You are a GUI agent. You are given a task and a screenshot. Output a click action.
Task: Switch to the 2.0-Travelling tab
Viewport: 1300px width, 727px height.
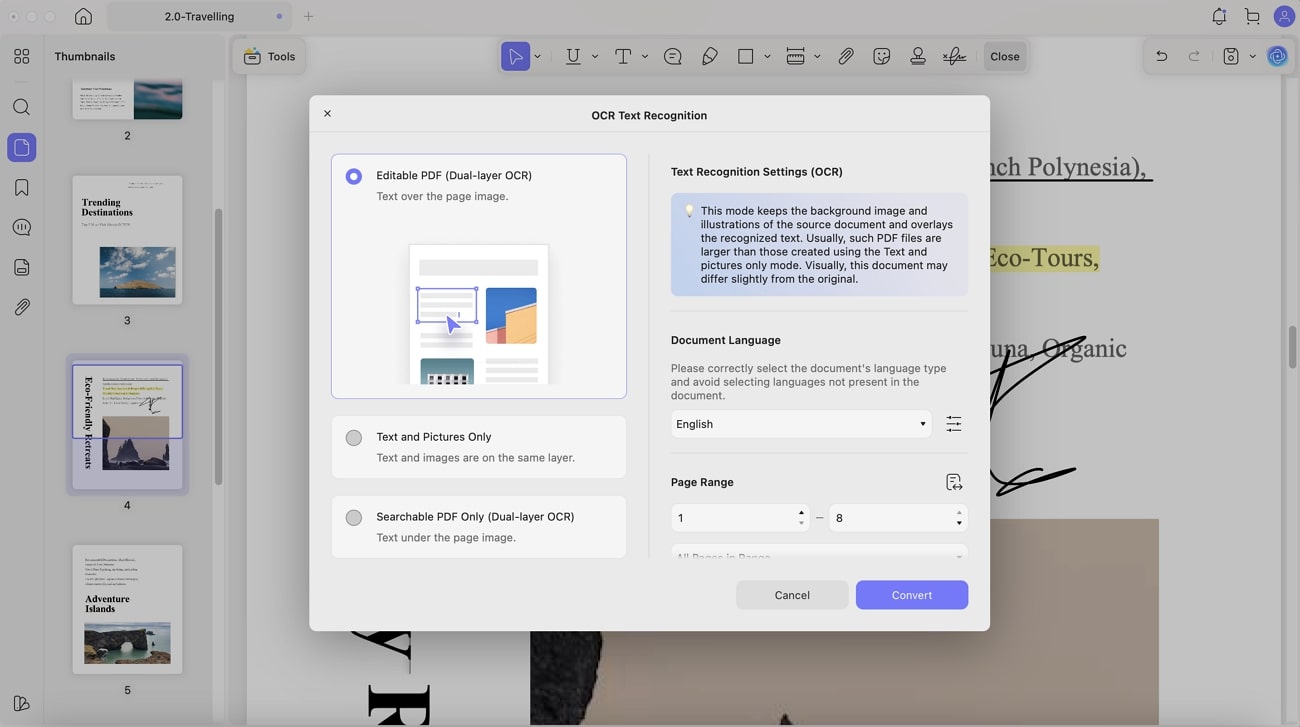point(200,17)
